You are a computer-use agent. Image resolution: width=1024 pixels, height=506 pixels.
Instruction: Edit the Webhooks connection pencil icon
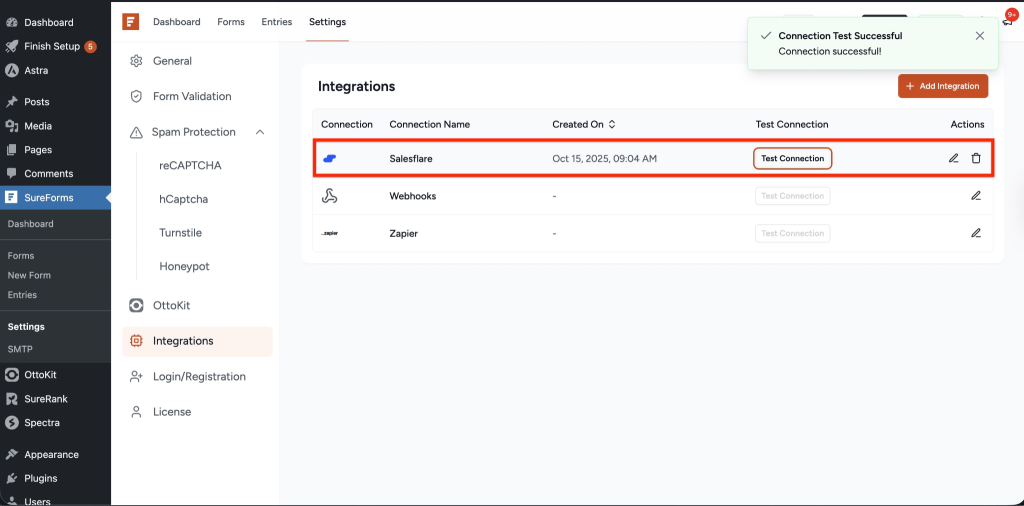tap(976, 196)
